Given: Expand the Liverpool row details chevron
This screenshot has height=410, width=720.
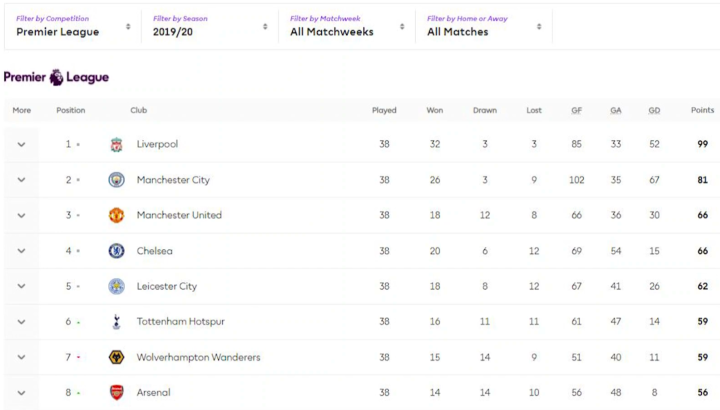Looking at the screenshot, I should 21,144.
